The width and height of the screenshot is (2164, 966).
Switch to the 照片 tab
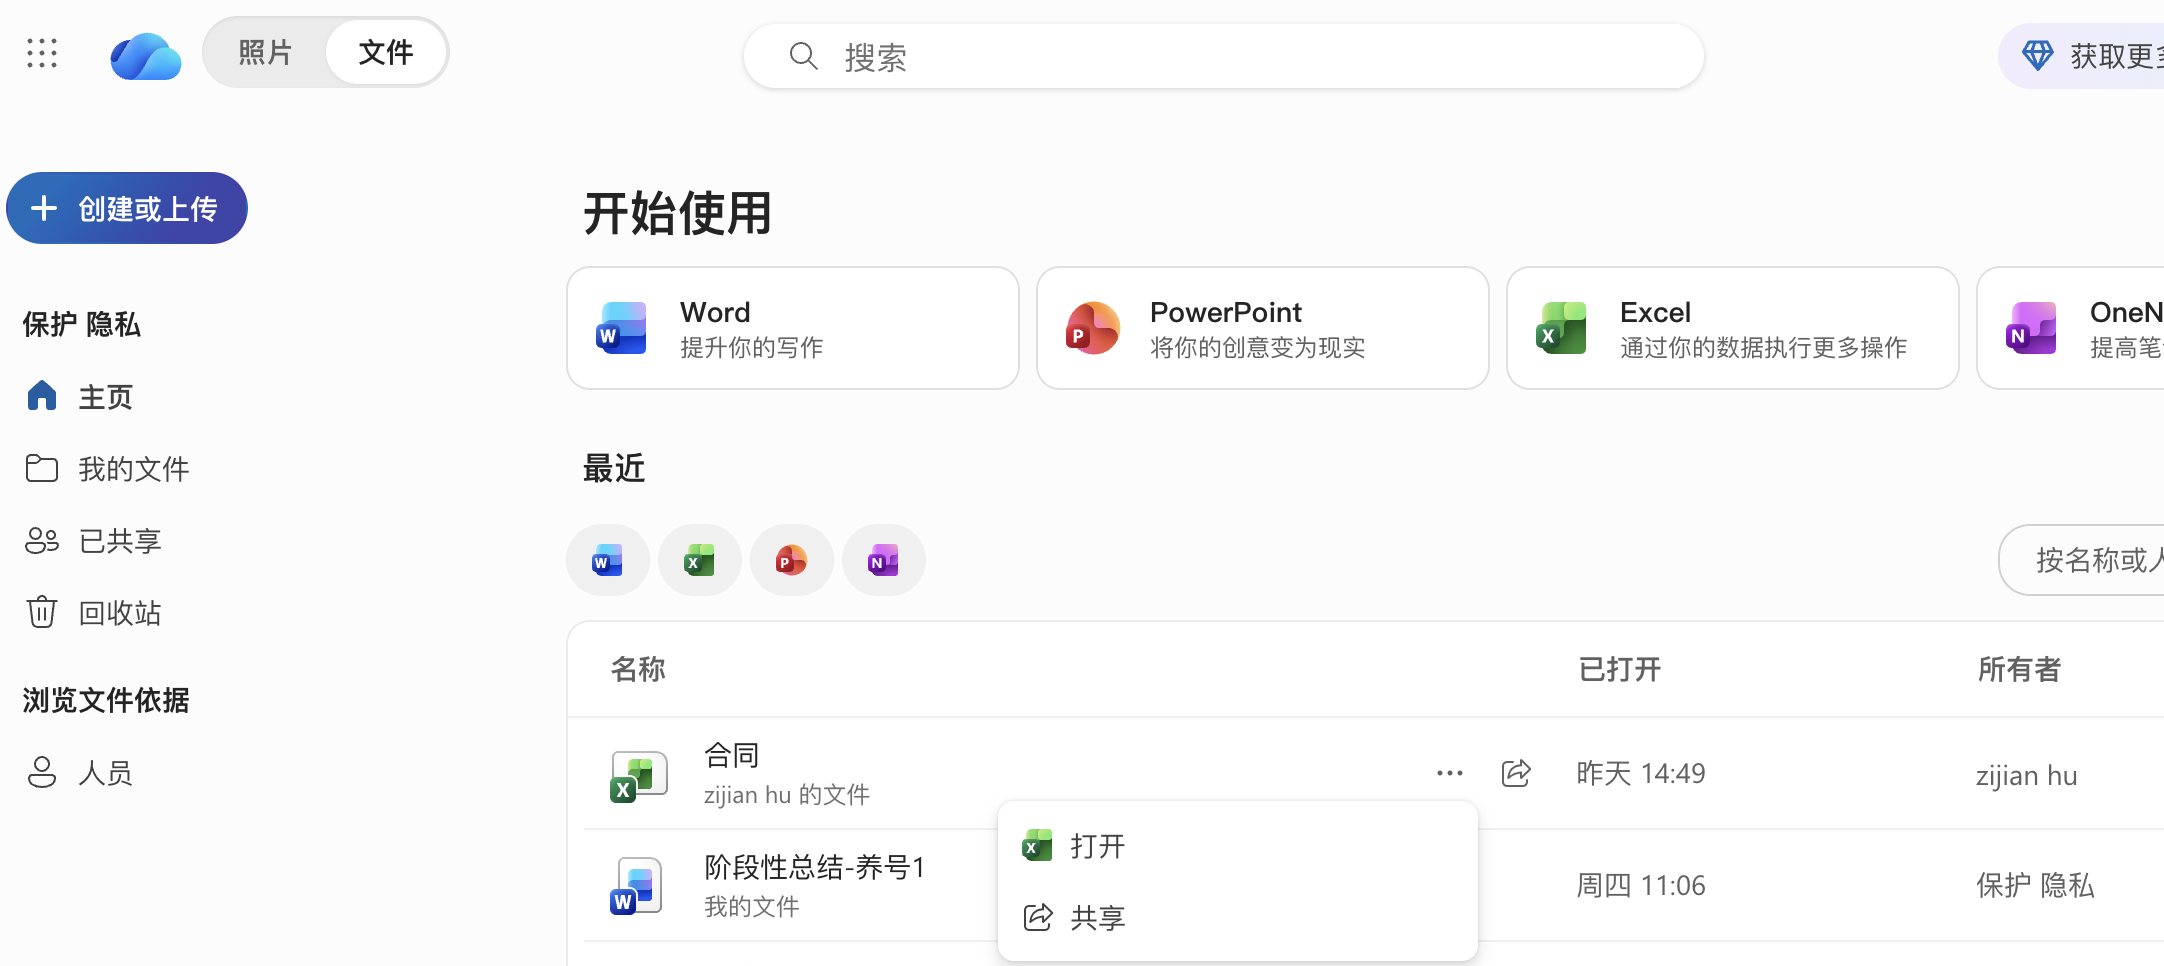point(265,53)
